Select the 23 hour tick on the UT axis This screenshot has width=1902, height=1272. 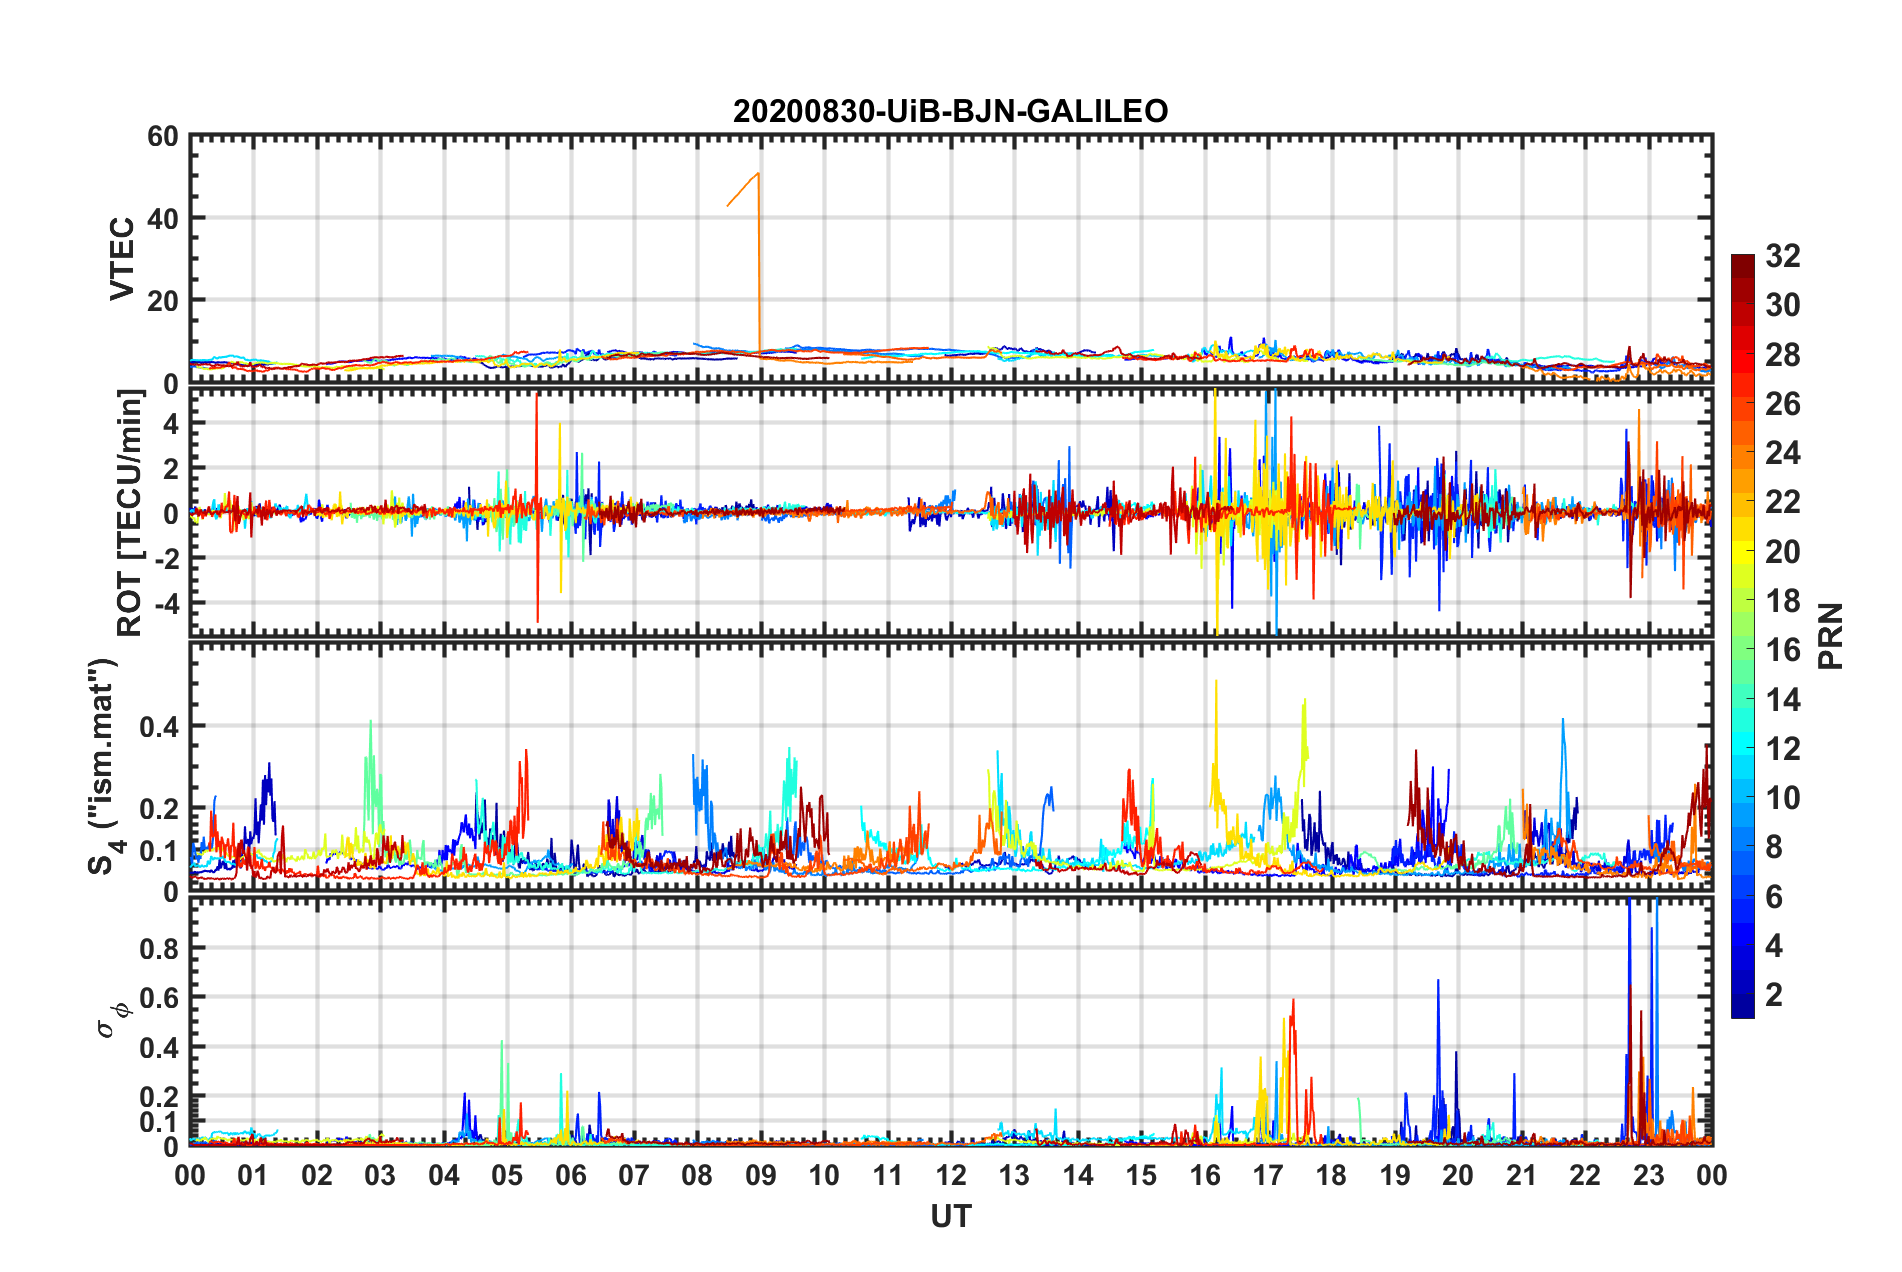pos(1649,1175)
